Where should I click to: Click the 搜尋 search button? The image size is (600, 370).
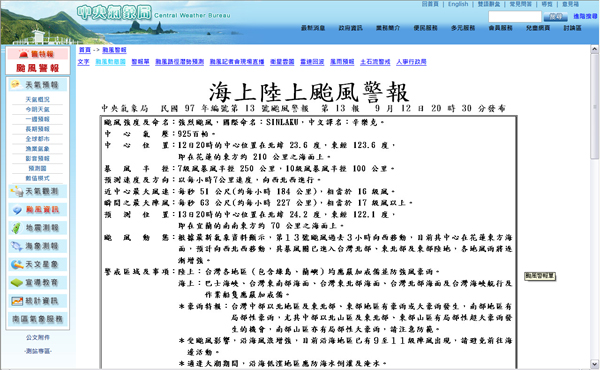click(x=555, y=17)
